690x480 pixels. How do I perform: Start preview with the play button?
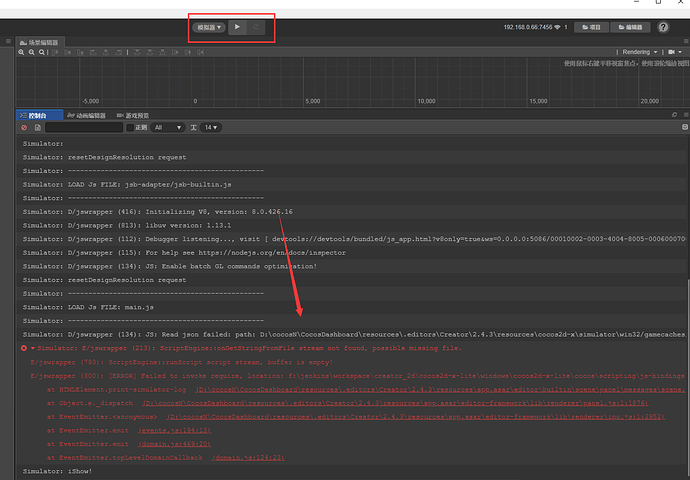click(x=237, y=27)
